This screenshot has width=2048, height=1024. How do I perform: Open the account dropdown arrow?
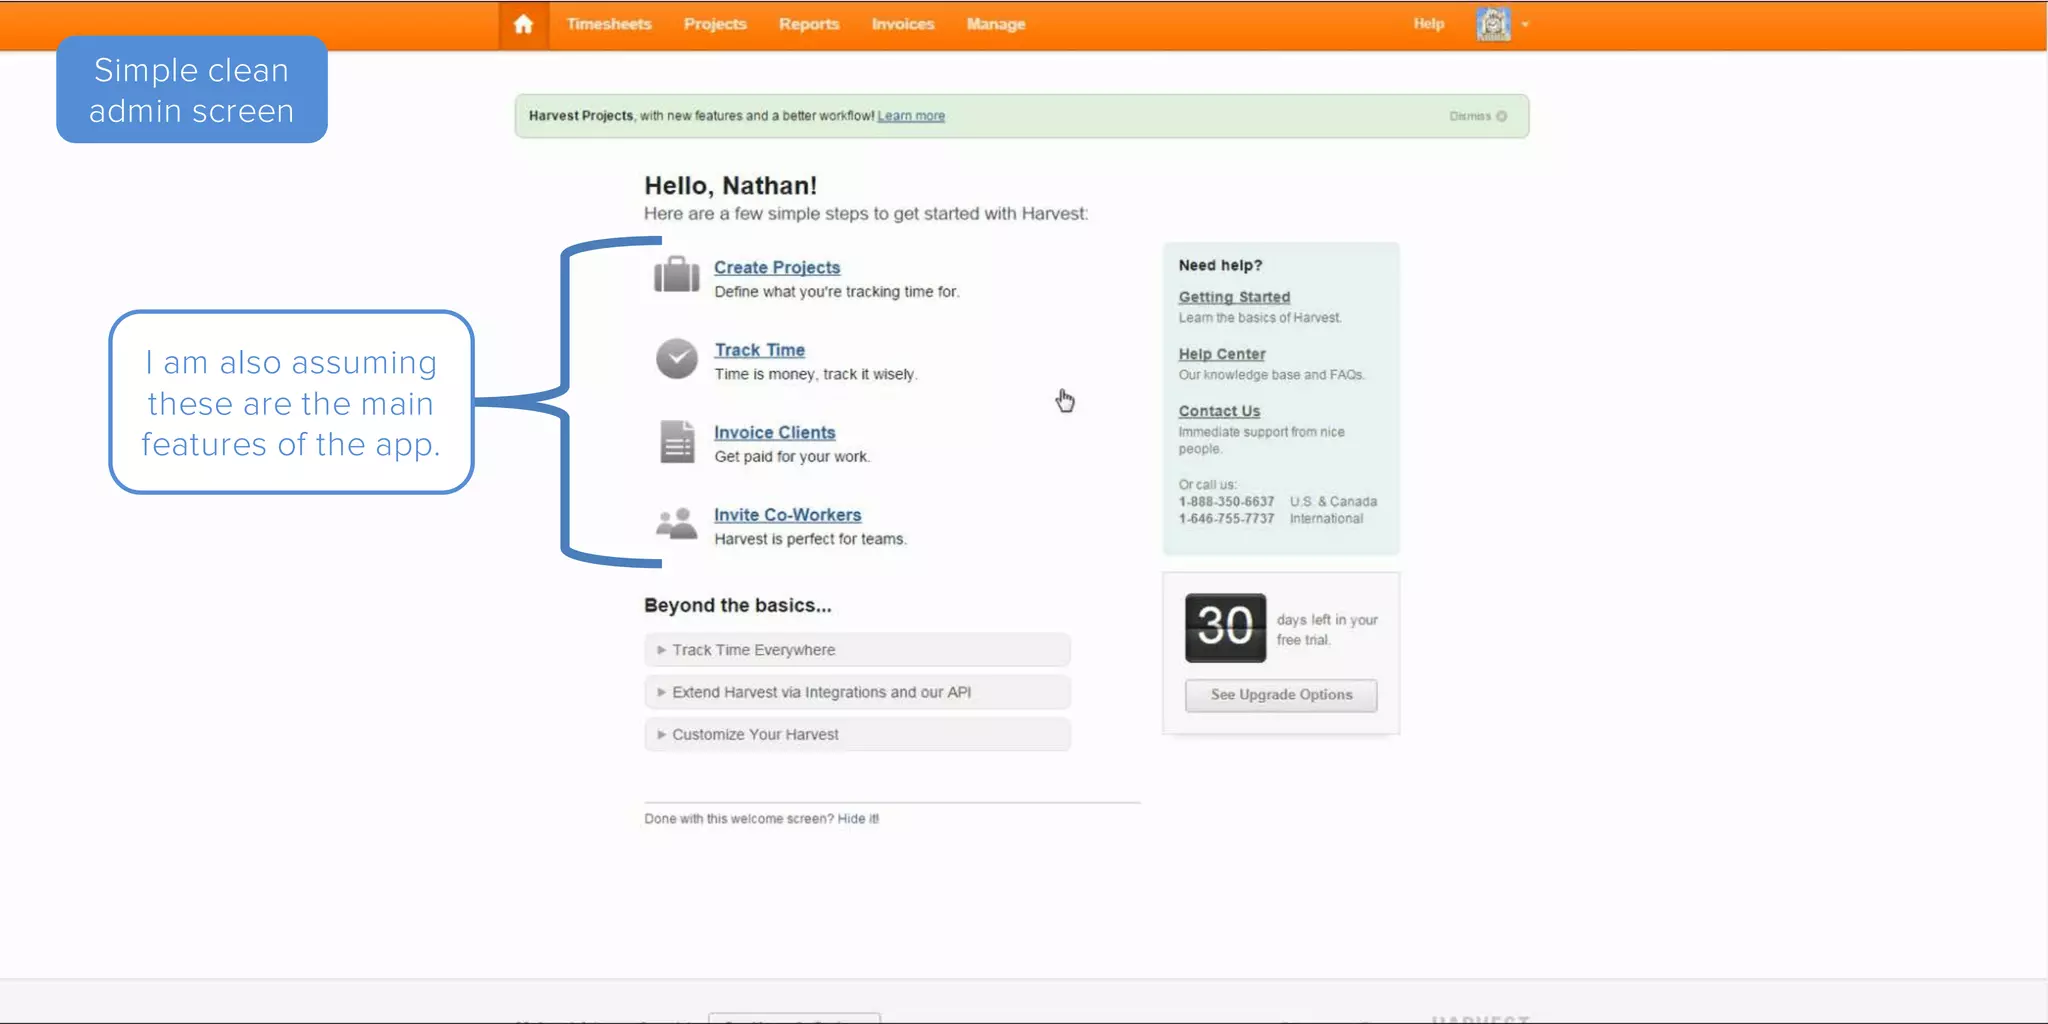[x=1525, y=24]
